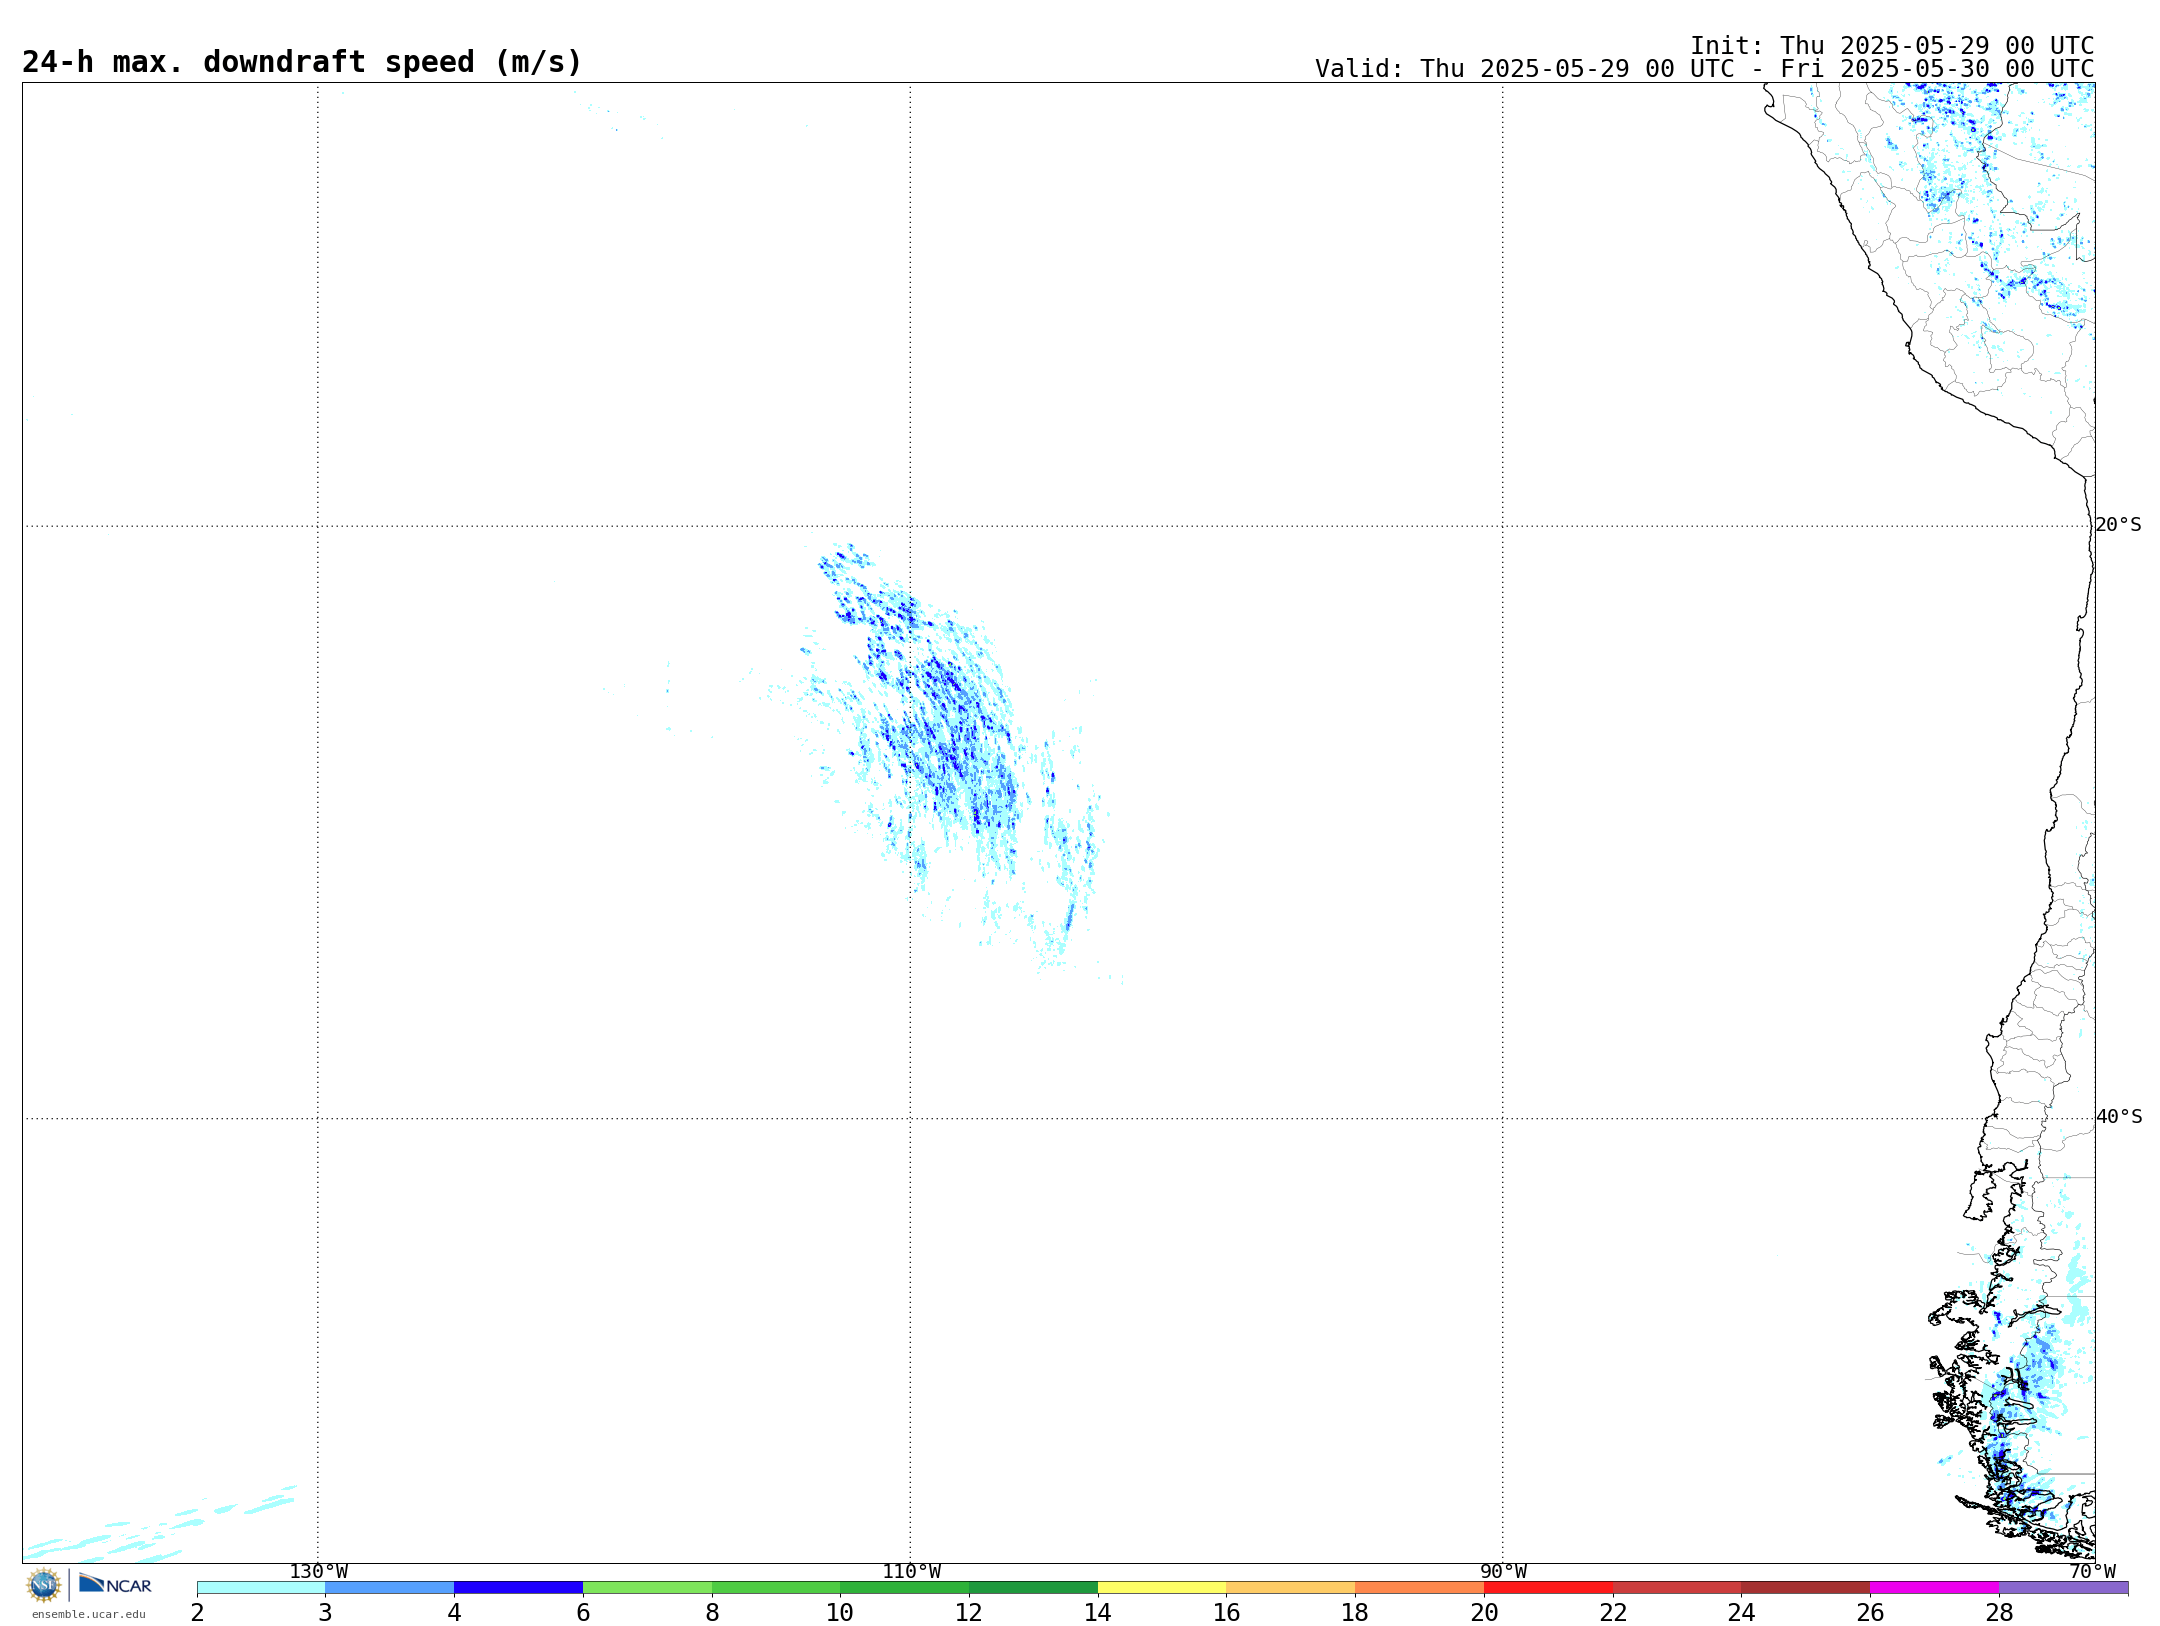Click the colorbar tick label 4
This screenshot has width=2160, height=1626.
coord(454,1612)
